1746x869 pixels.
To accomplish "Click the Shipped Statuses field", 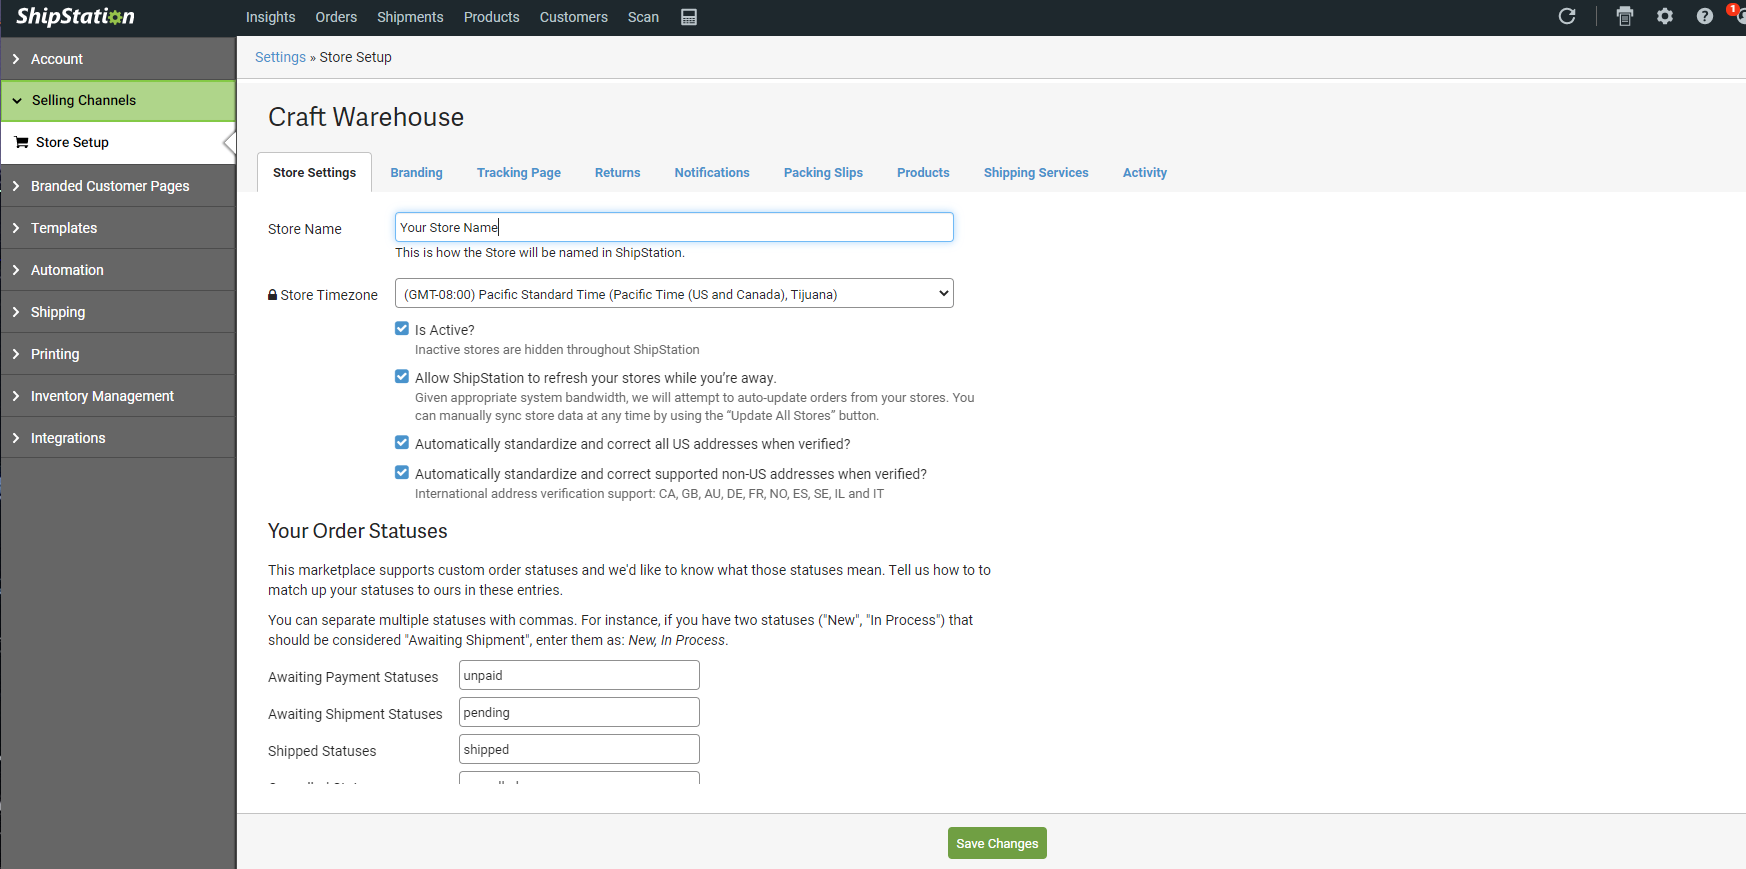I will coord(579,750).
